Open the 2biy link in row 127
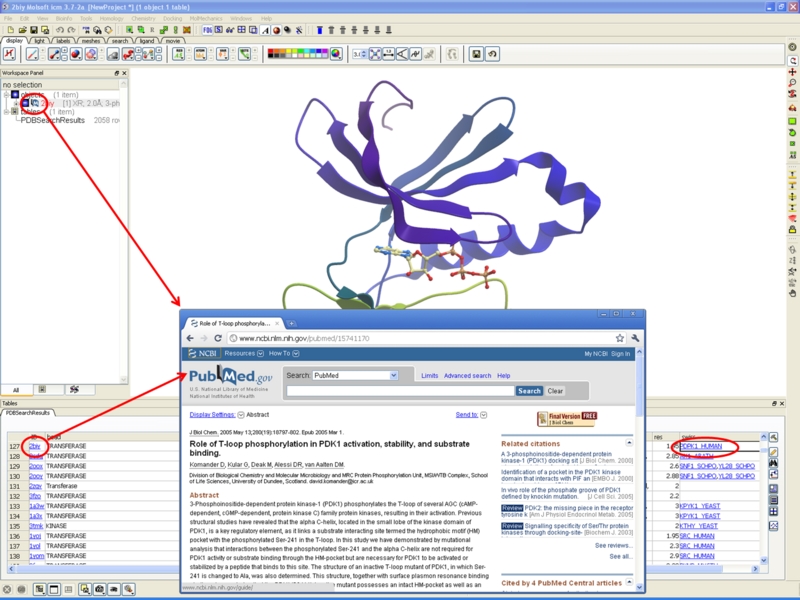800x600 pixels. pos(35,446)
